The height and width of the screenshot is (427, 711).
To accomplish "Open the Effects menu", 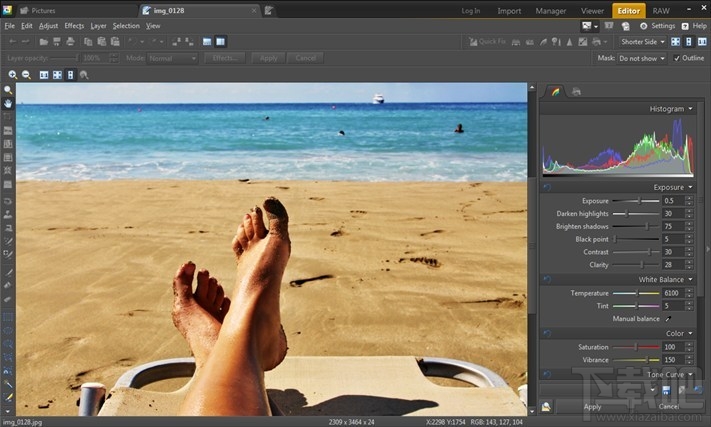I will coord(74,25).
